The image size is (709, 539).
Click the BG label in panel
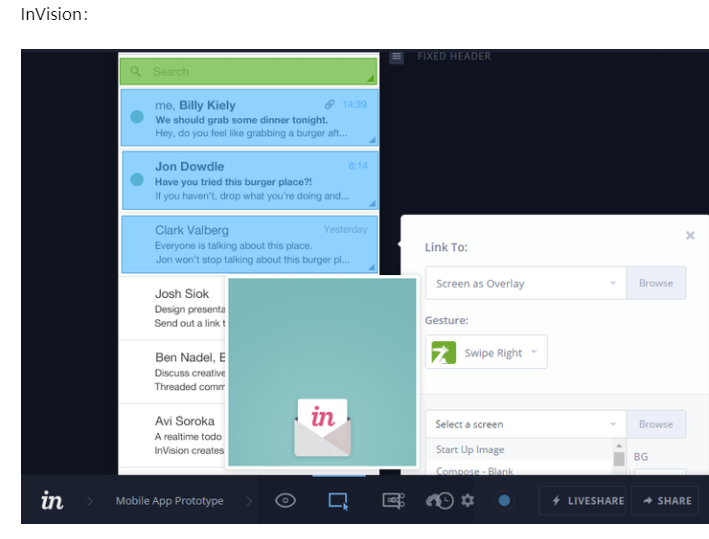click(x=641, y=457)
